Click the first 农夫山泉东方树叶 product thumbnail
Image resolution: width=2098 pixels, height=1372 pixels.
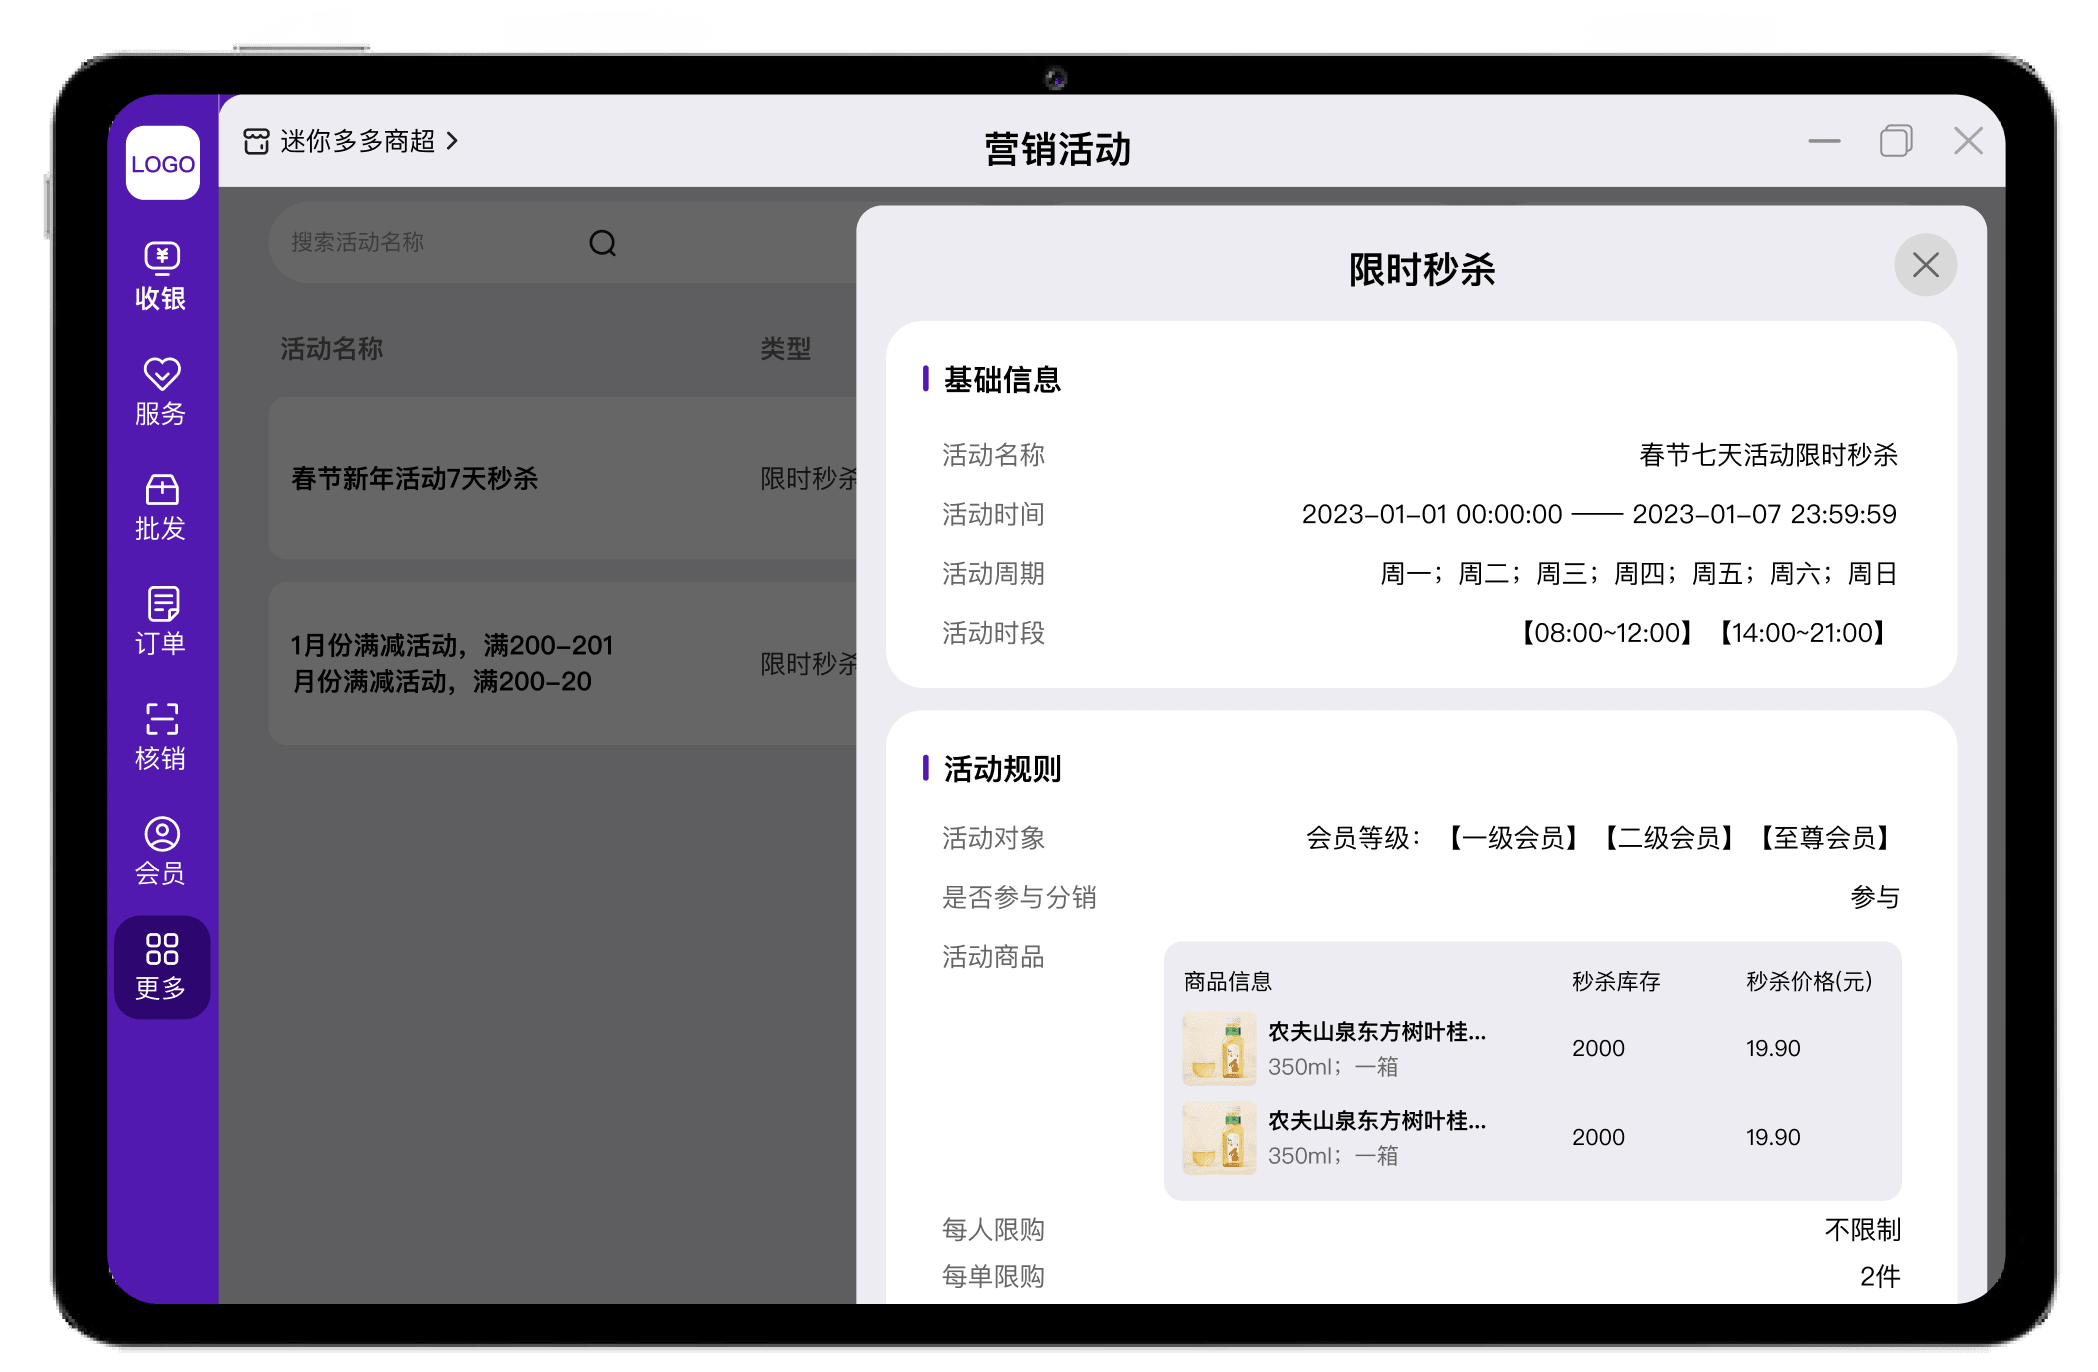[1219, 1048]
